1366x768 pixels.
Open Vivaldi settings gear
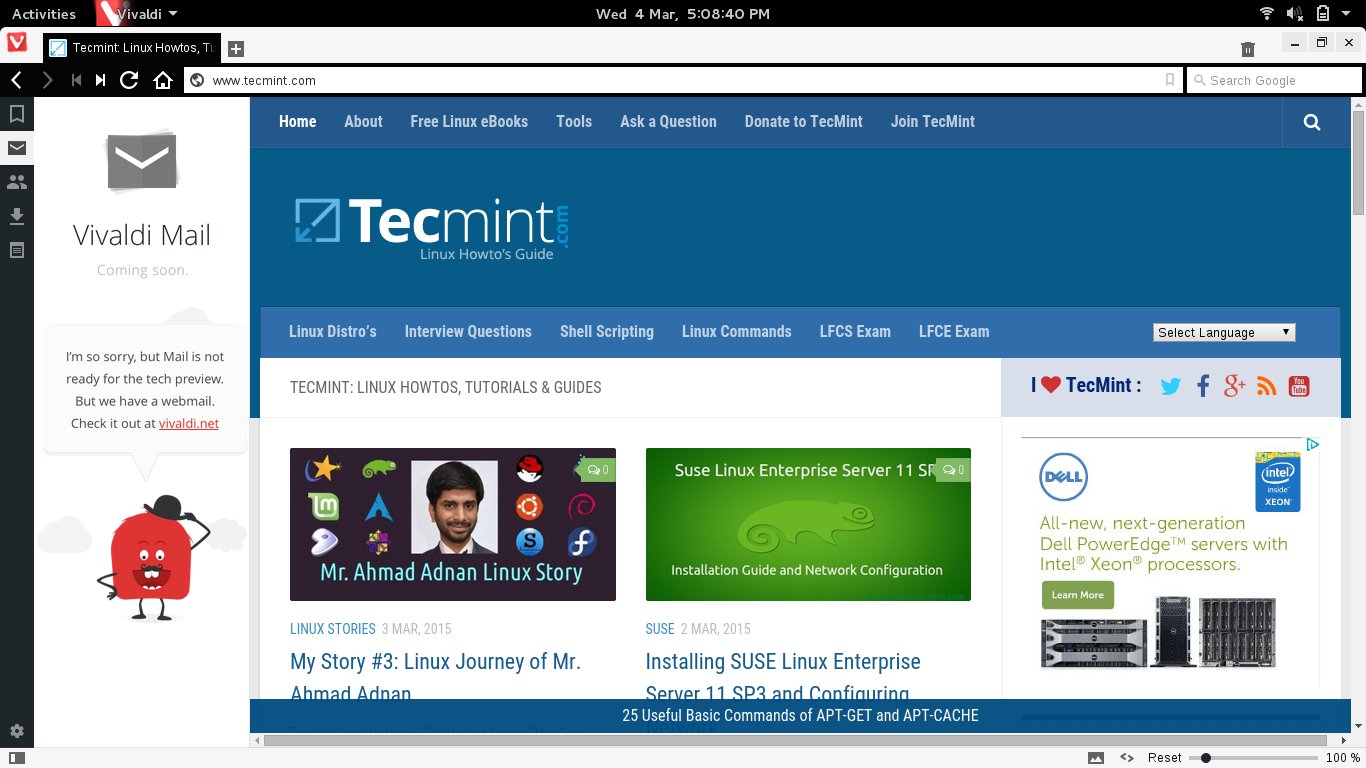click(16, 731)
